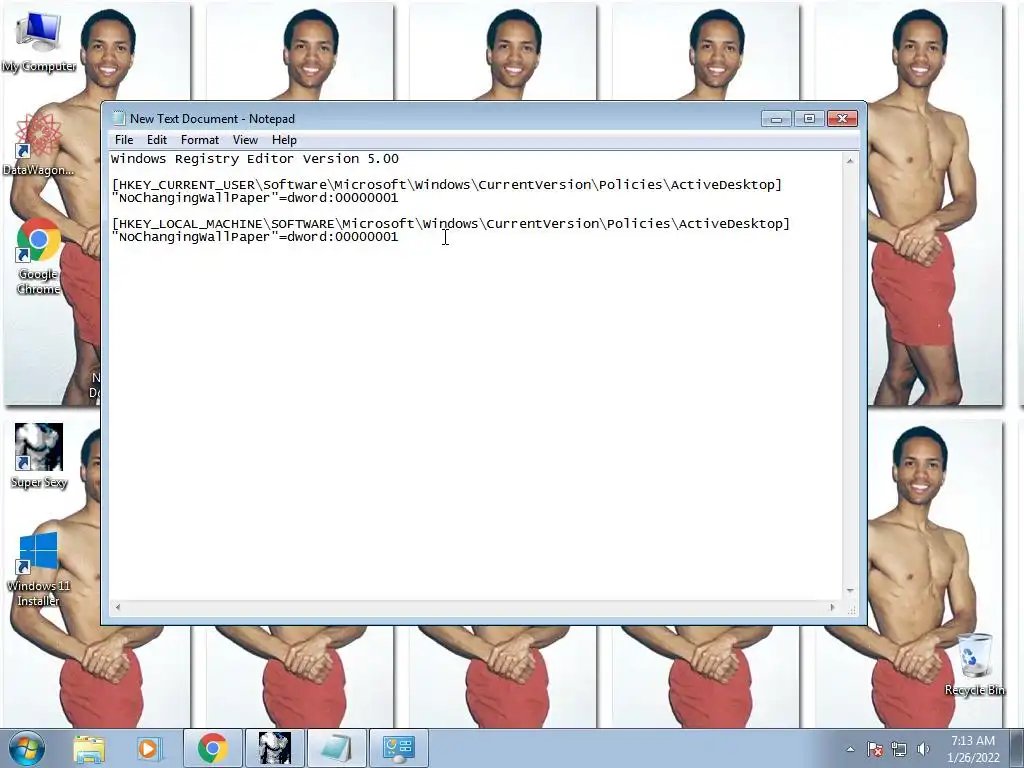Open network status tray icon
This screenshot has height=768, width=1024.
pos(899,749)
